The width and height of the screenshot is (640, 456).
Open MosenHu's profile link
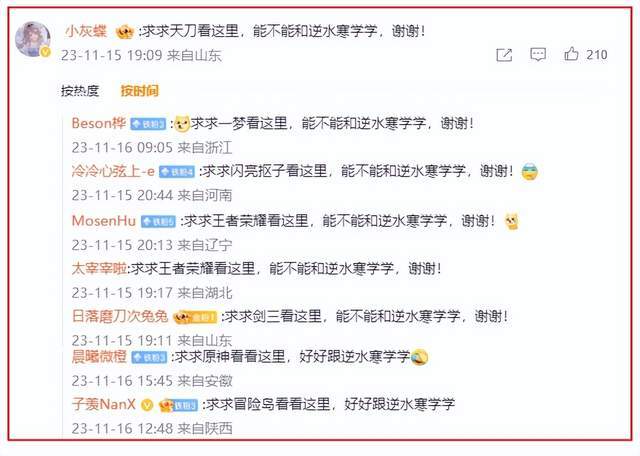(104, 221)
